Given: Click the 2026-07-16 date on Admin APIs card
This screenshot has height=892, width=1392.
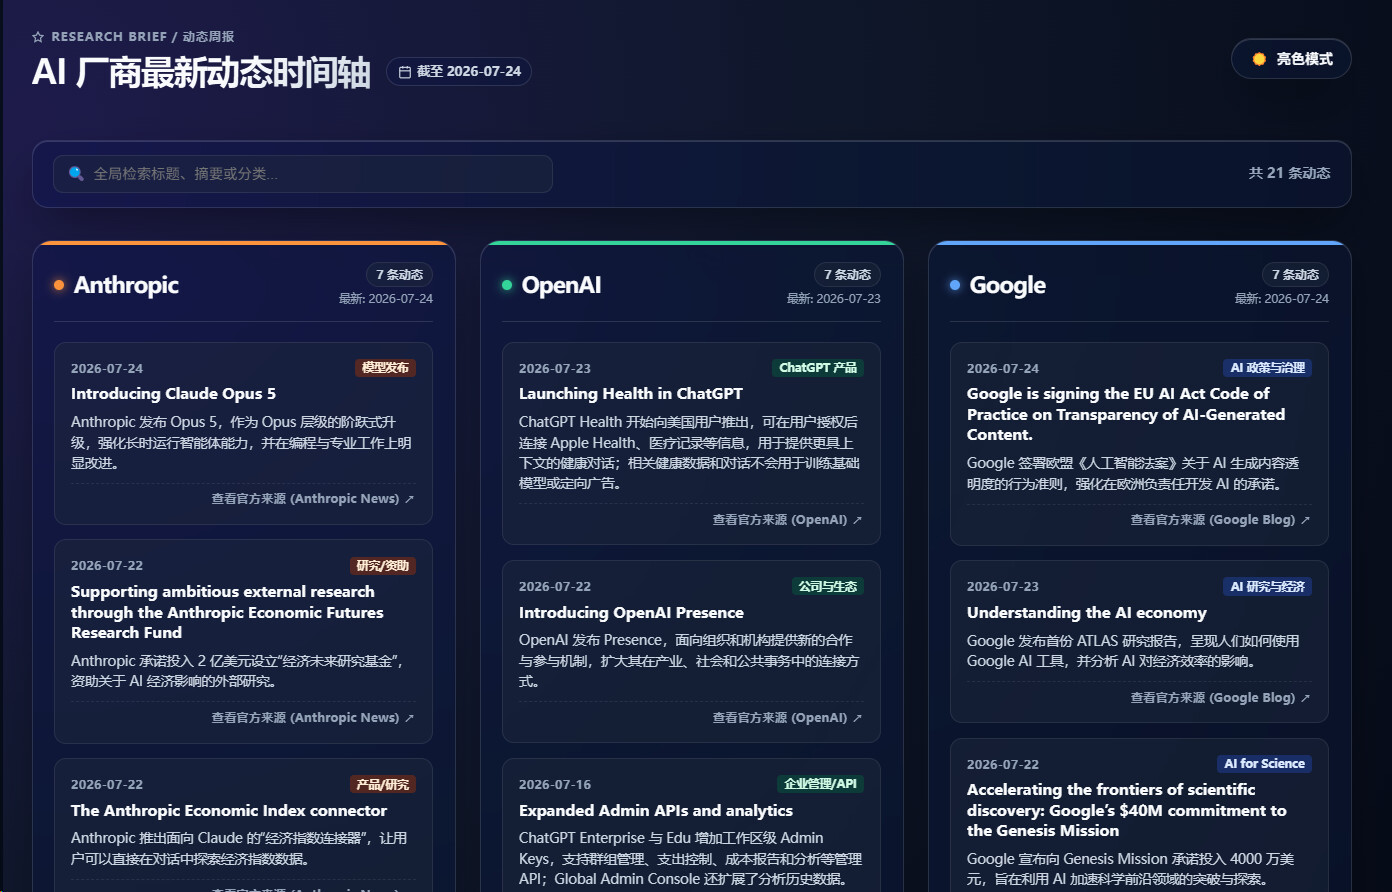Looking at the screenshot, I should [555, 785].
